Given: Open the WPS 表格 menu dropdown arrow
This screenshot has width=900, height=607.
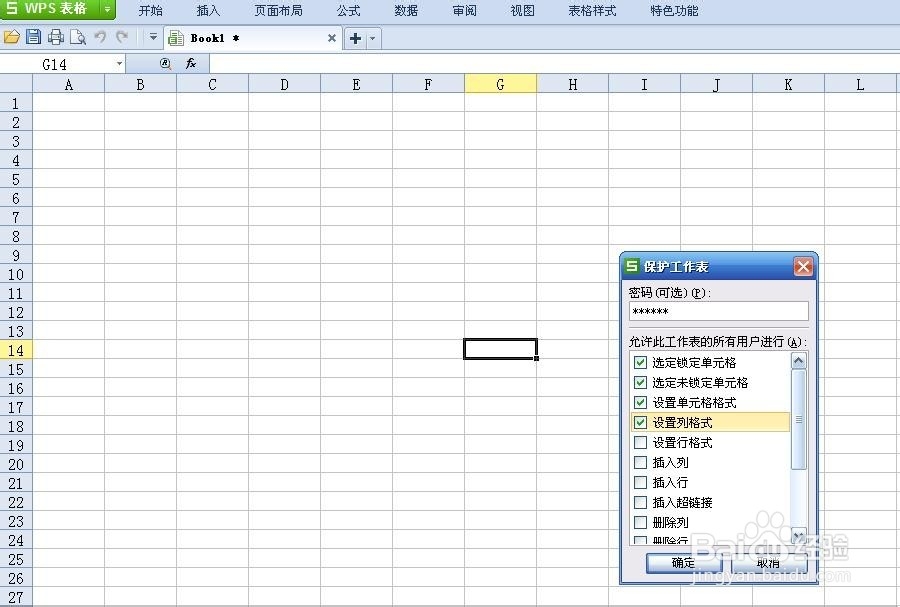Looking at the screenshot, I should [x=106, y=10].
